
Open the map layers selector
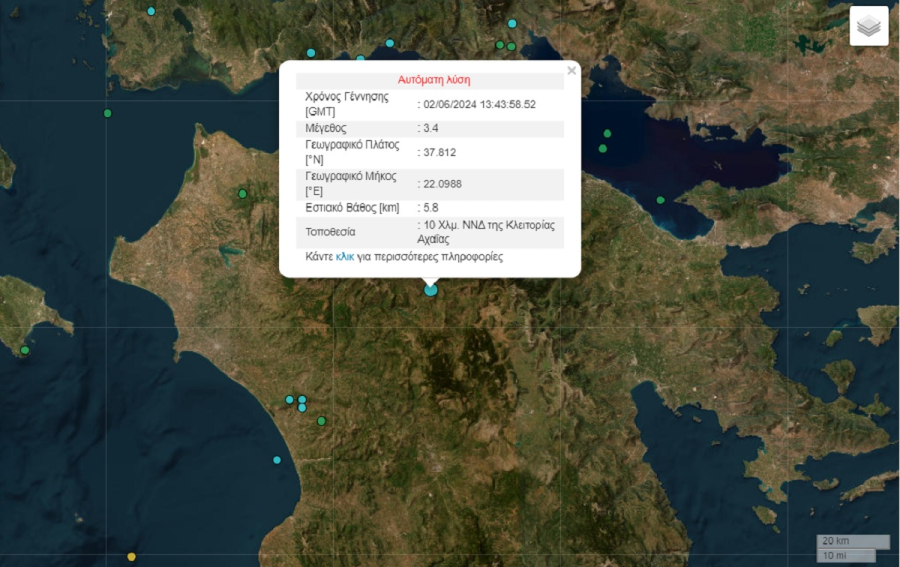869,26
